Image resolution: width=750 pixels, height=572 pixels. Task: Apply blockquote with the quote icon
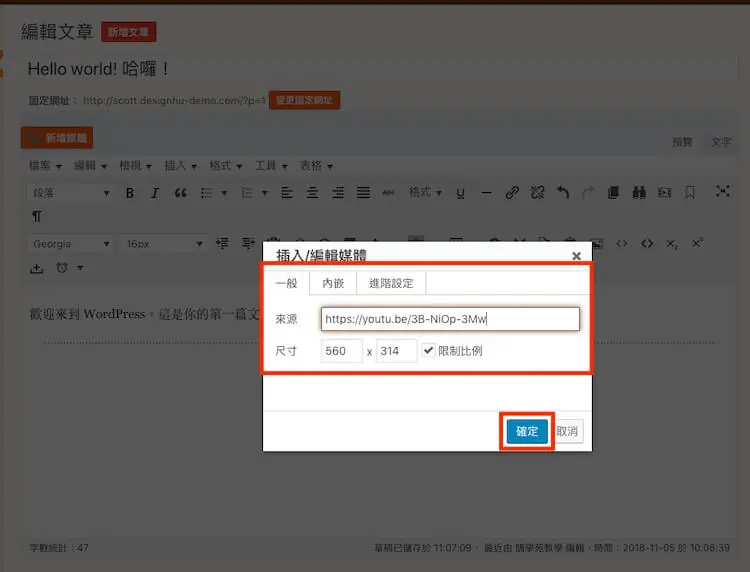click(180, 193)
